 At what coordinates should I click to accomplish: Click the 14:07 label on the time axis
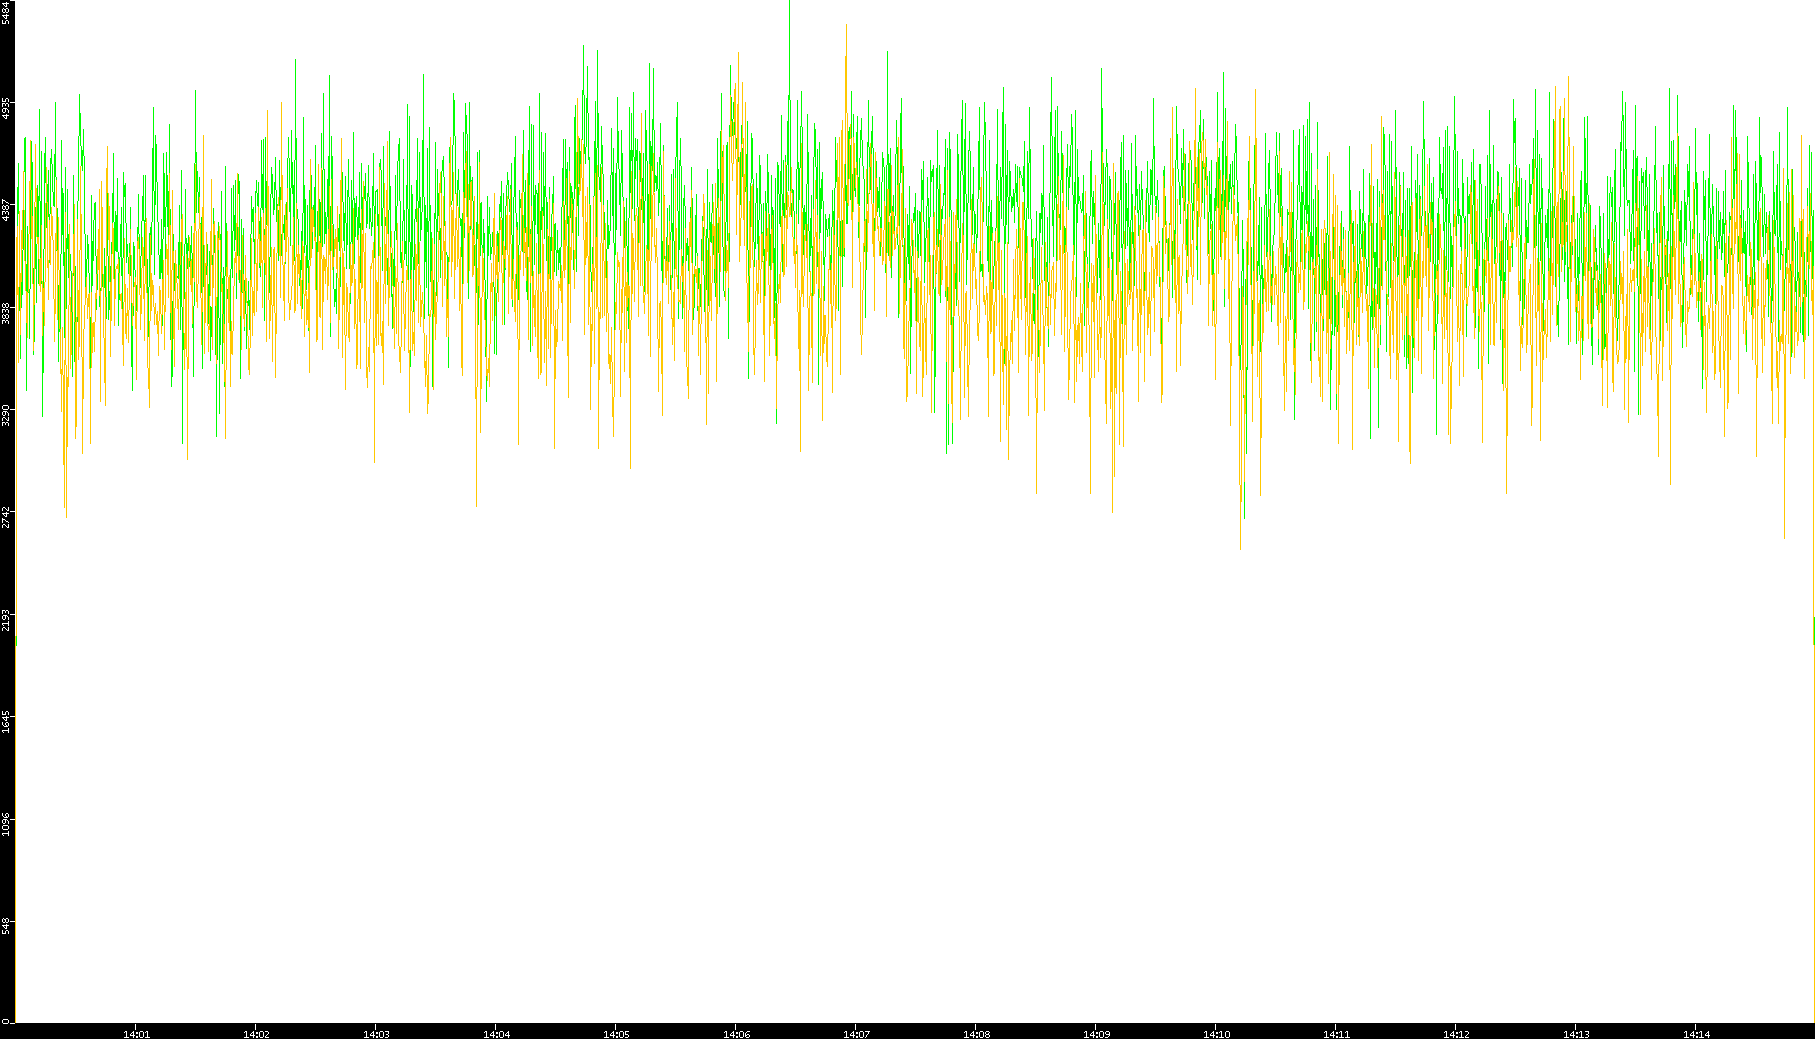coord(856,1034)
